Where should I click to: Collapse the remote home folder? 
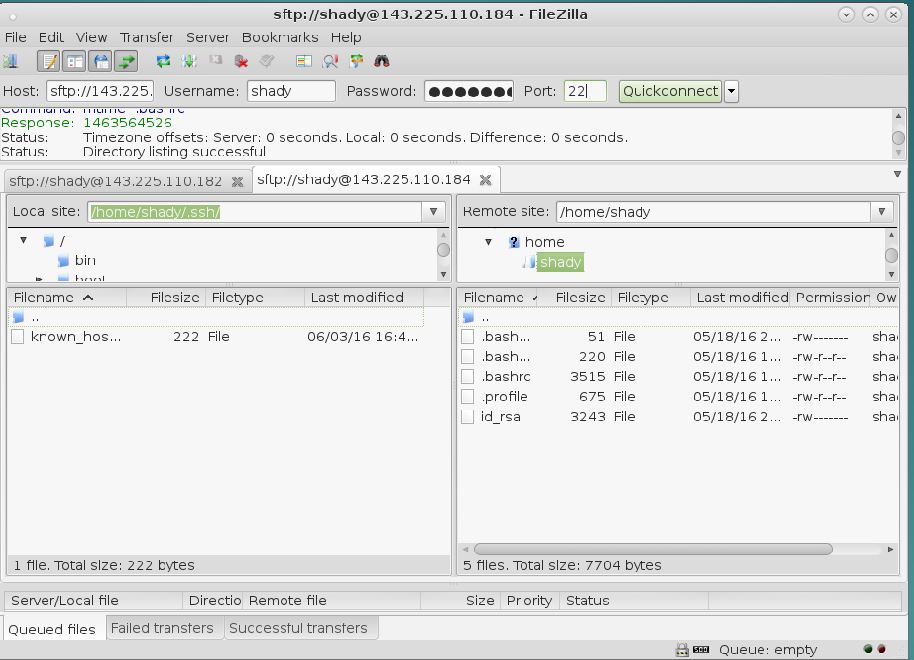coord(488,242)
